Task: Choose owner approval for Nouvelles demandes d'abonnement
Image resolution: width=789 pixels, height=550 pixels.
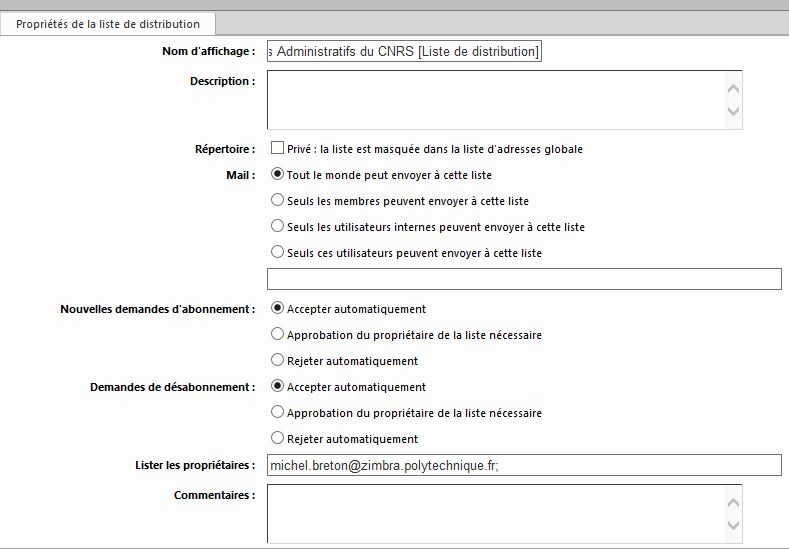Action: coord(277,334)
